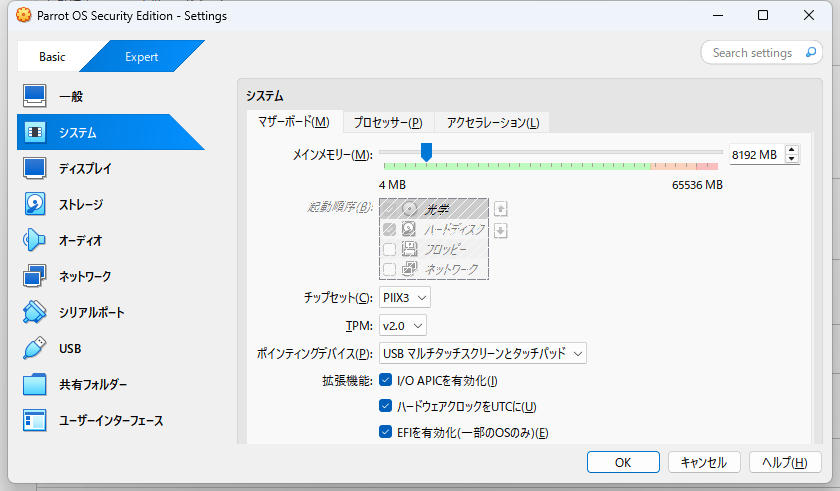Click the OK button
840x491 pixels.
click(623, 462)
